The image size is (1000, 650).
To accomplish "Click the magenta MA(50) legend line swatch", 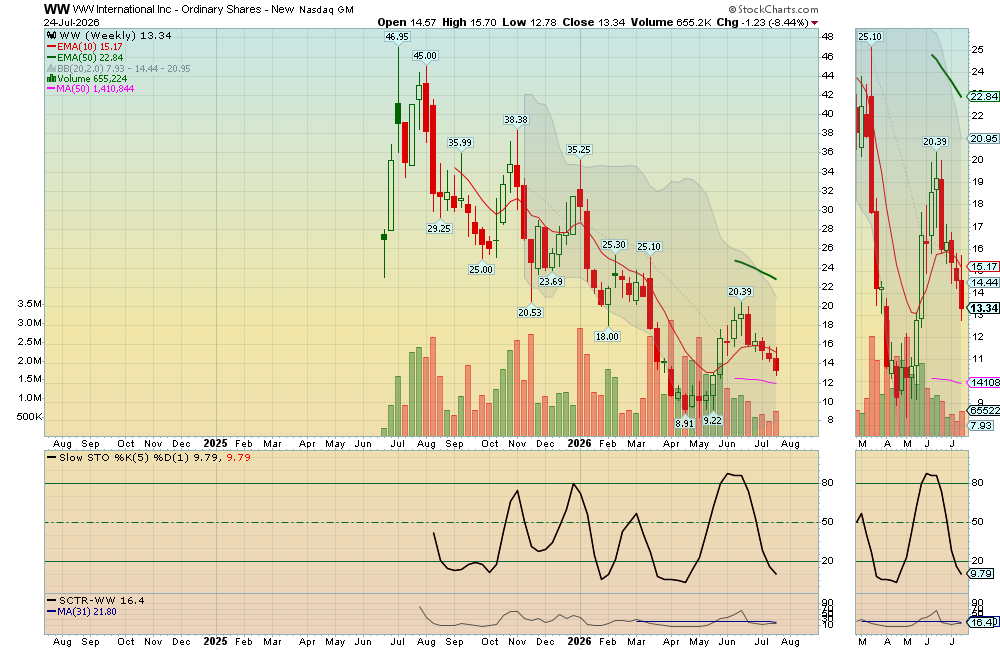I will click(x=51, y=89).
